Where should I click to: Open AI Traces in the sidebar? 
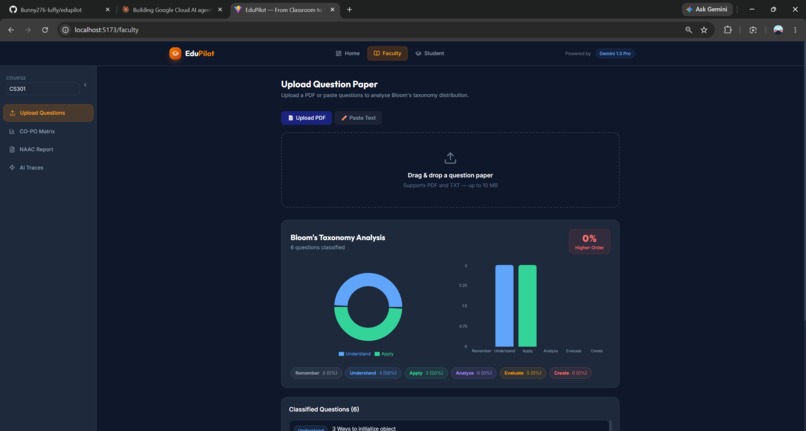(48, 168)
